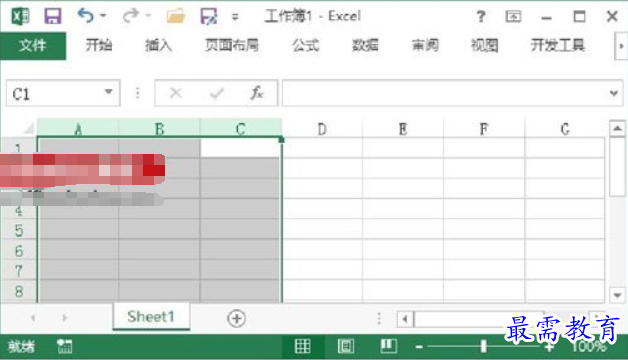Add a new sheet with plus button

click(x=236, y=318)
